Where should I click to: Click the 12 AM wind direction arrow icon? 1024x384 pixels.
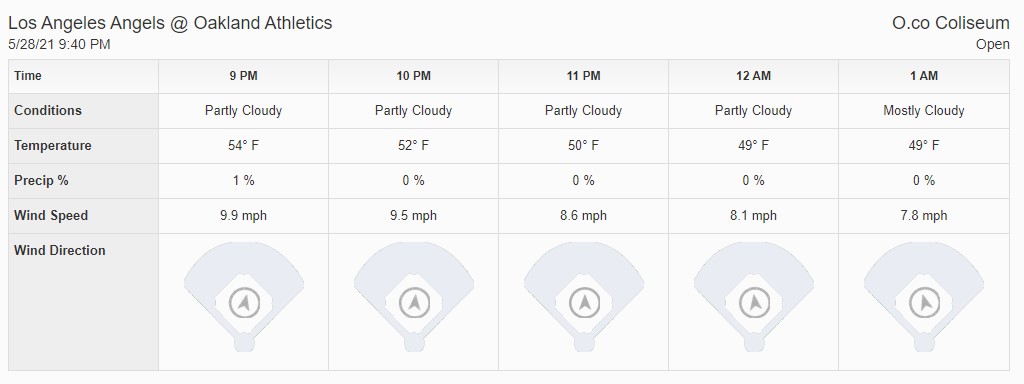click(x=754, y=302)
